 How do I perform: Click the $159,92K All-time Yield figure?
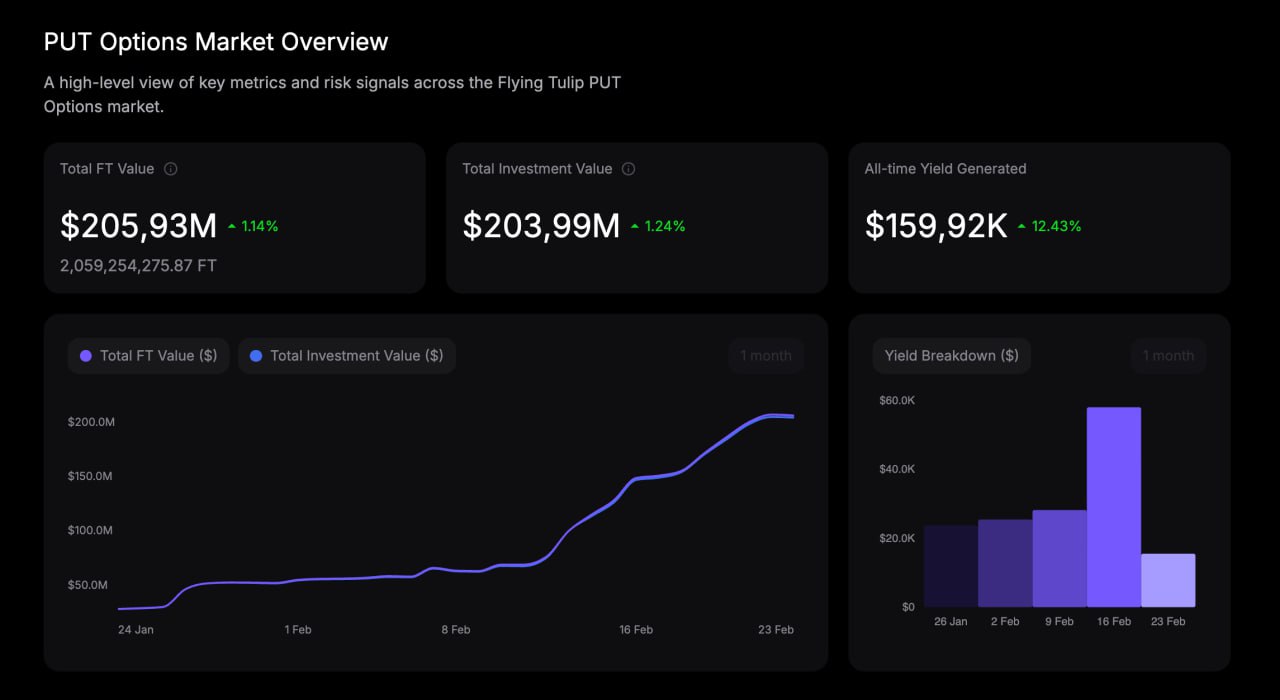[936, 226]
